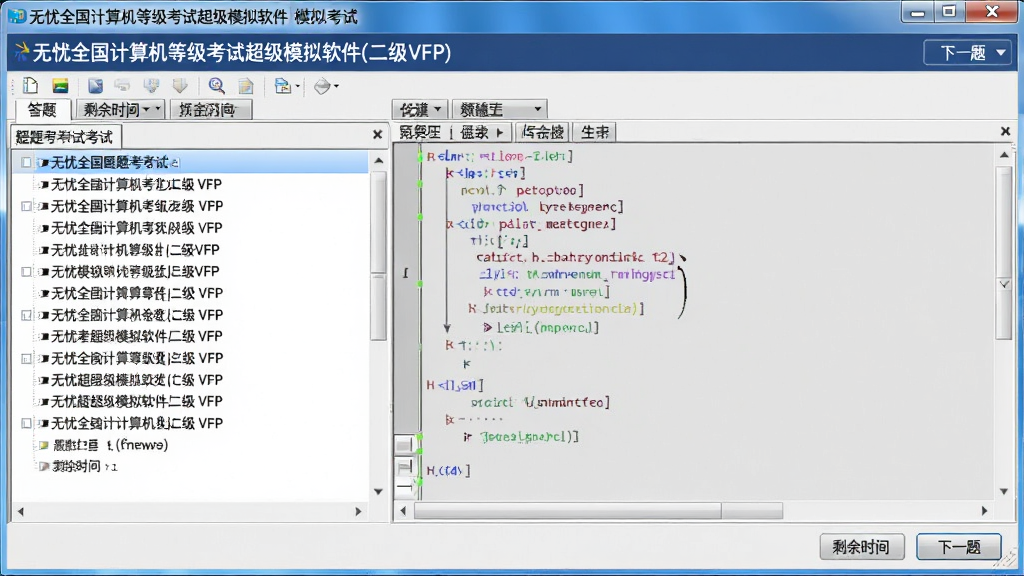Click the notepad page toolbar icon
Screen dimensions: 1024x576
[x=246, y=86]
